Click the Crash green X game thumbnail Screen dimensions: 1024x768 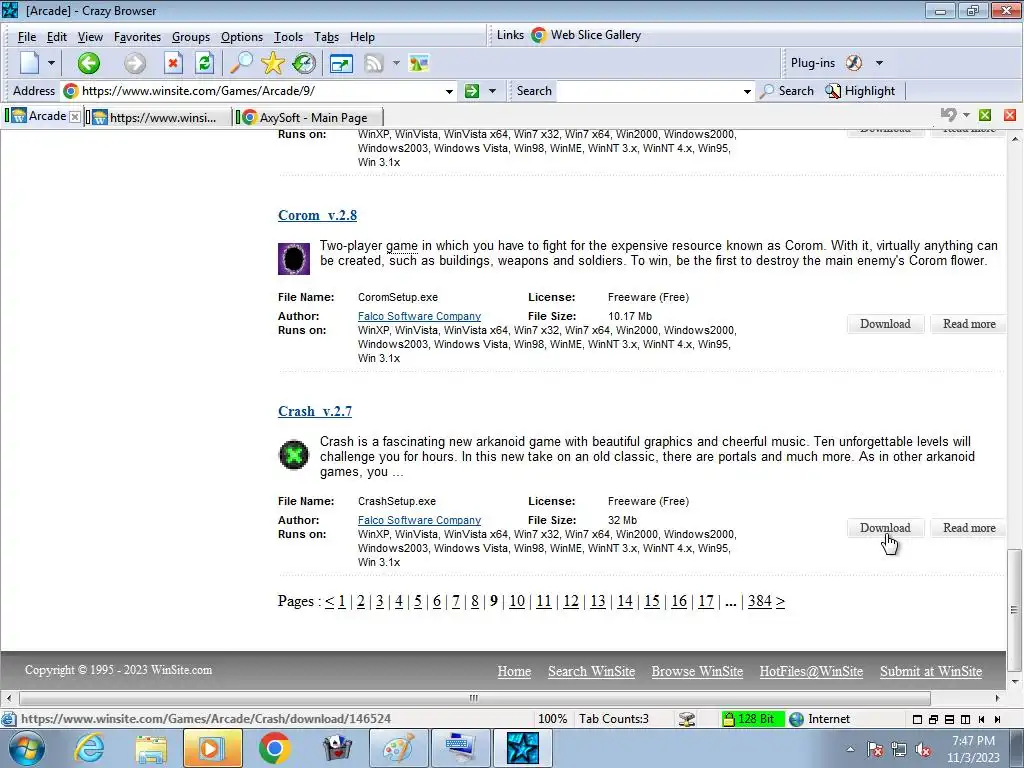pos(294,455)
